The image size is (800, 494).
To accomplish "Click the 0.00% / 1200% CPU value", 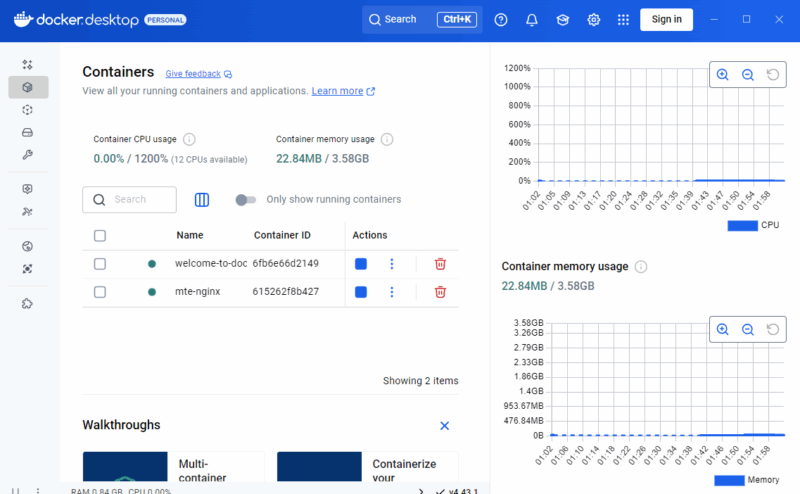I will [131, 159].
